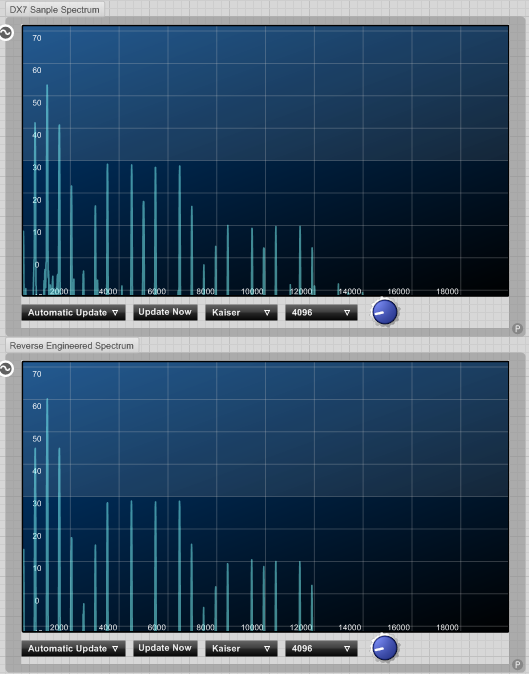Open Automatic Update dropdown in Reverse Engineered Spectrum
This screenshot has height=674, width=529.
click(x=73, y=649)
